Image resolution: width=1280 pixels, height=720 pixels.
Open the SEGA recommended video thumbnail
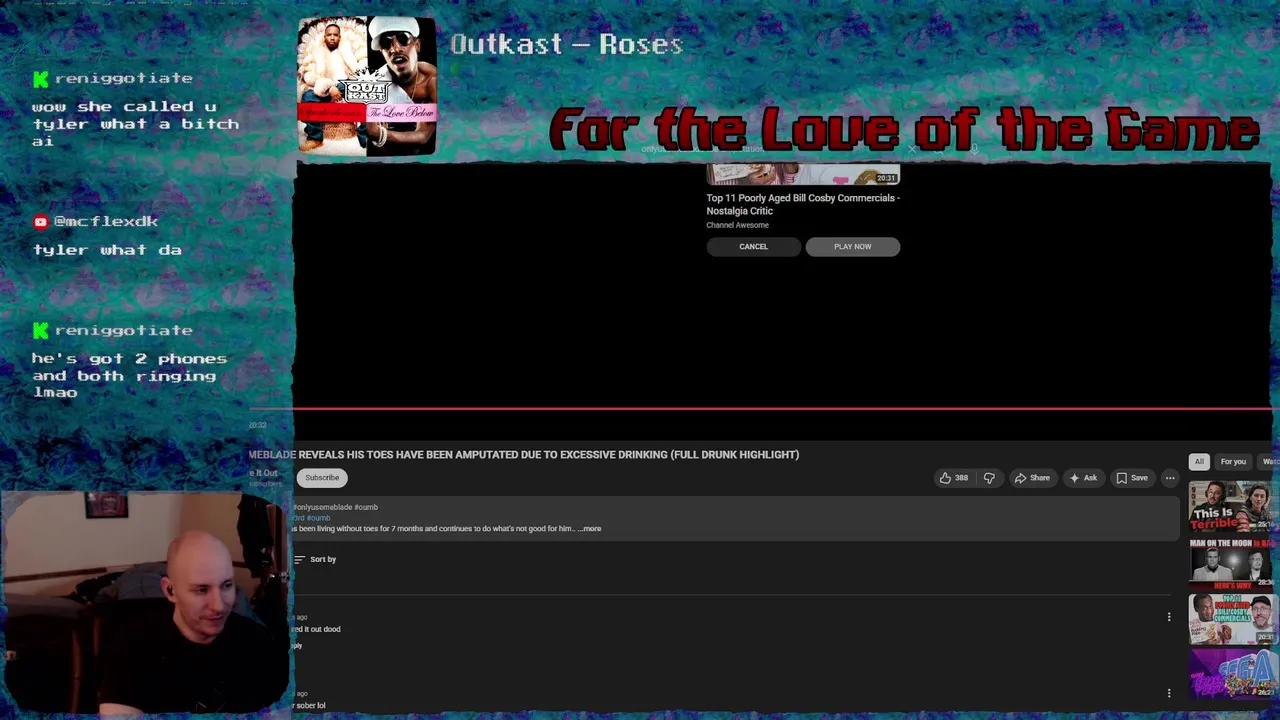1232,674
